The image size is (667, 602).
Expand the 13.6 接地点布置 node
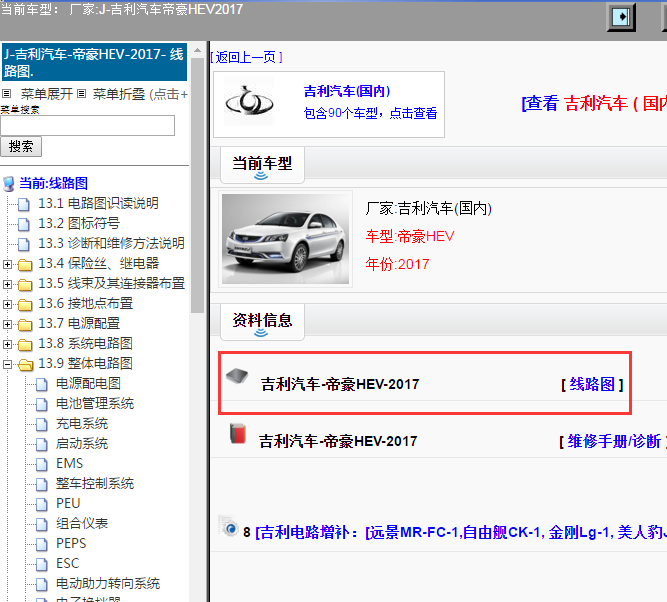tap(7, 304)
